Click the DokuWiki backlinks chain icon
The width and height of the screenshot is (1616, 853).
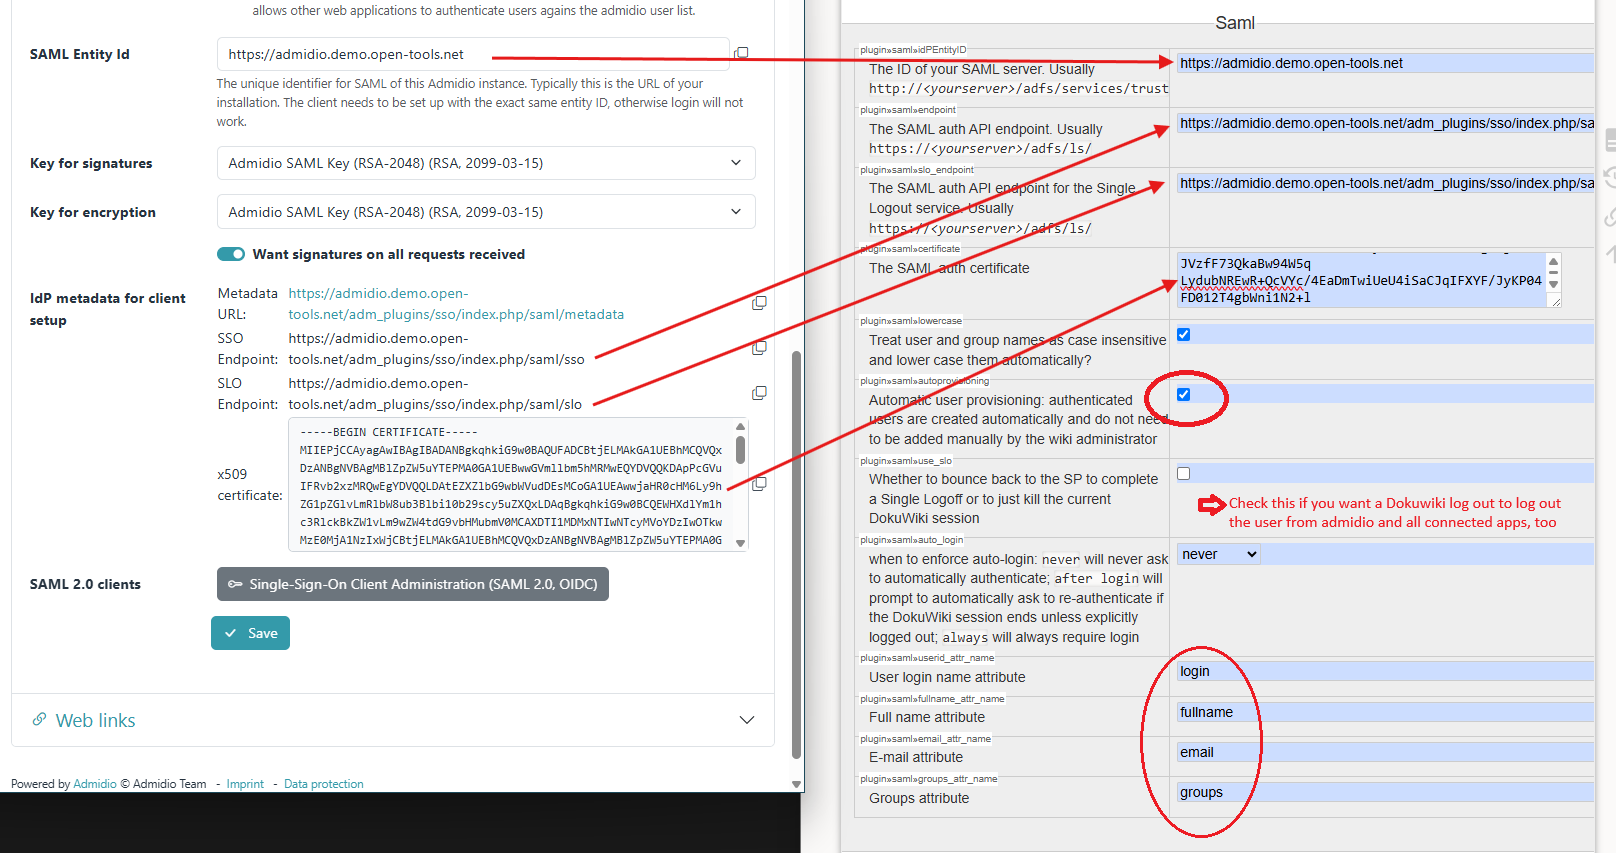tap(1609, 217)
